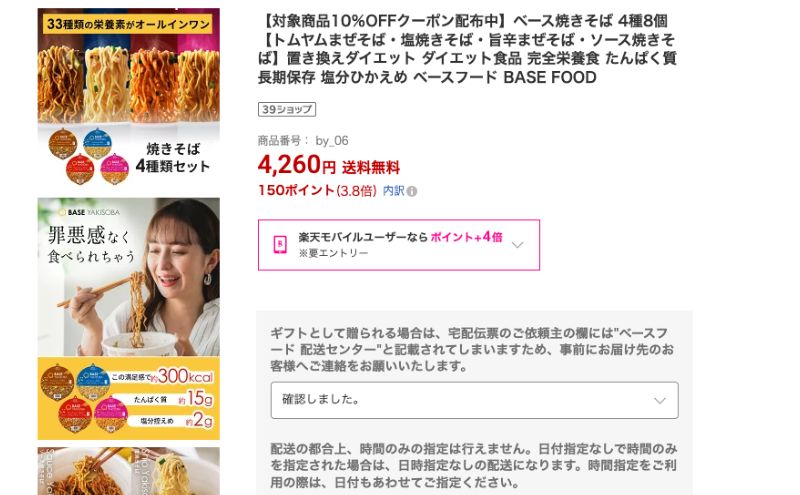Click the 4,260円 price text
Image resolution: width=800 pixels, height=495 pixels.
click(x=296, y=165)
